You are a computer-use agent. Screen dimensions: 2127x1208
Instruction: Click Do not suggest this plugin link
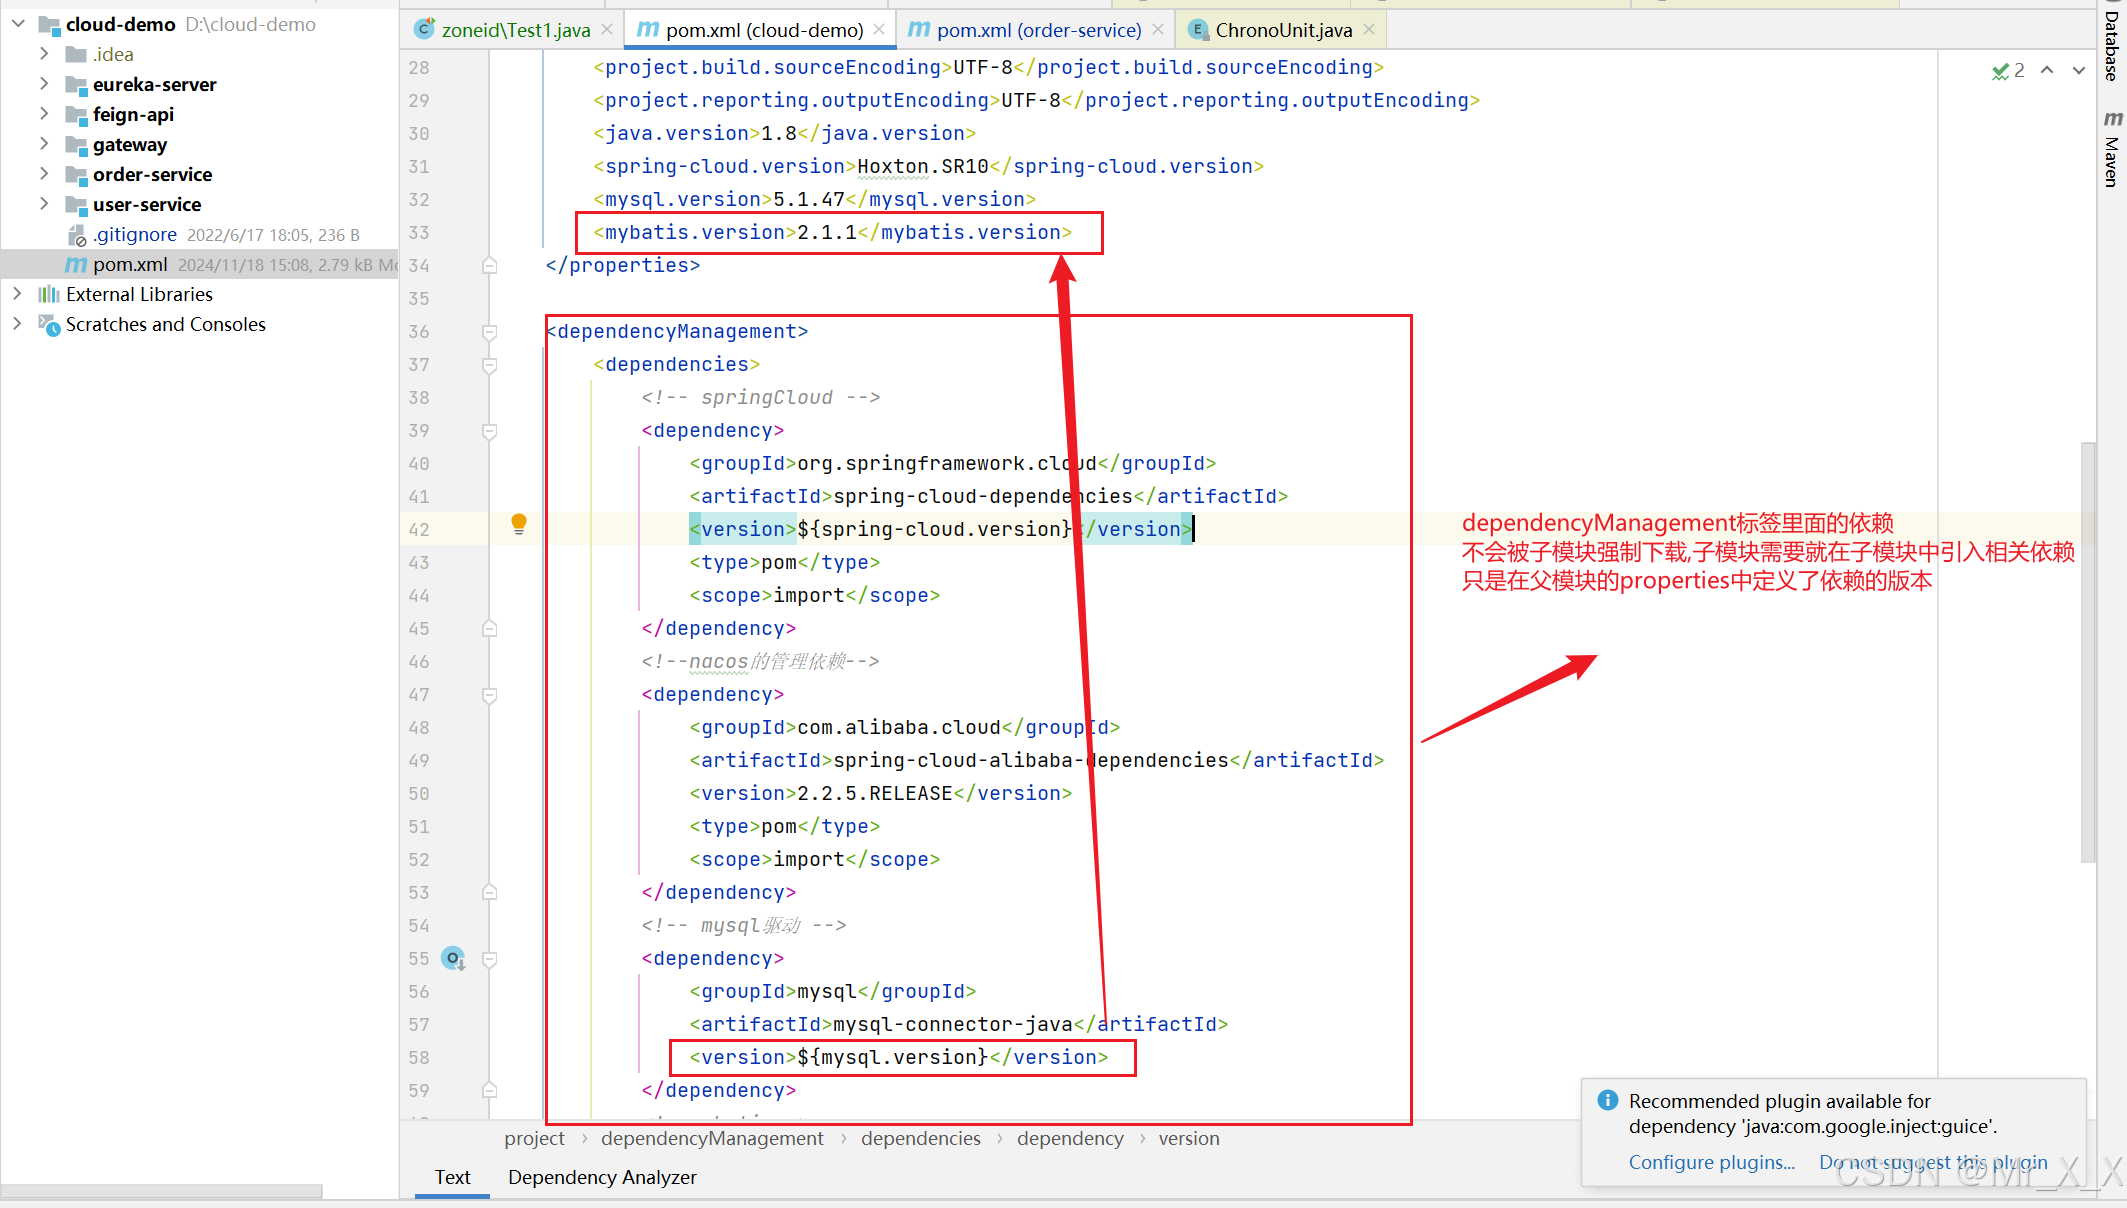coord(1932,1162)
